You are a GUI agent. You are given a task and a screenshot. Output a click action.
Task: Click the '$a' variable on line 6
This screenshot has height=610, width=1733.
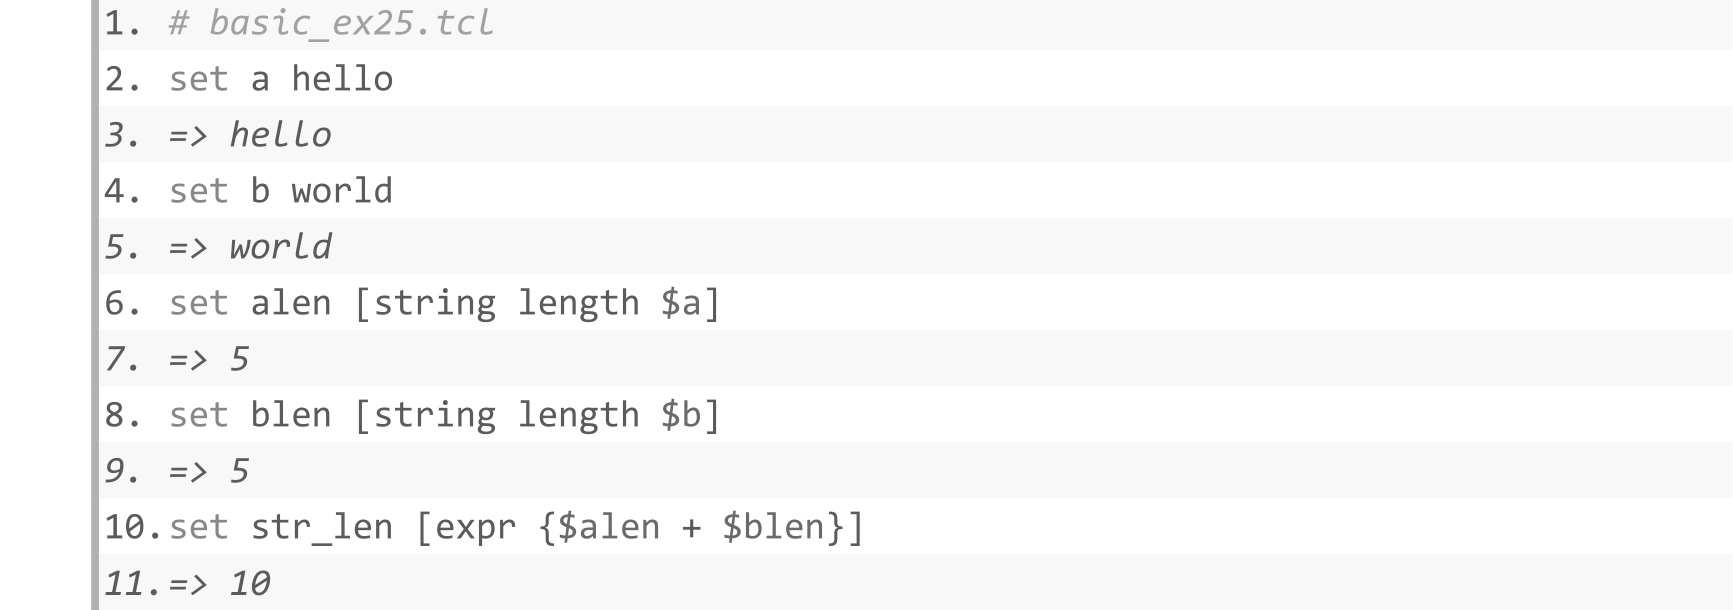click(681, 303)
